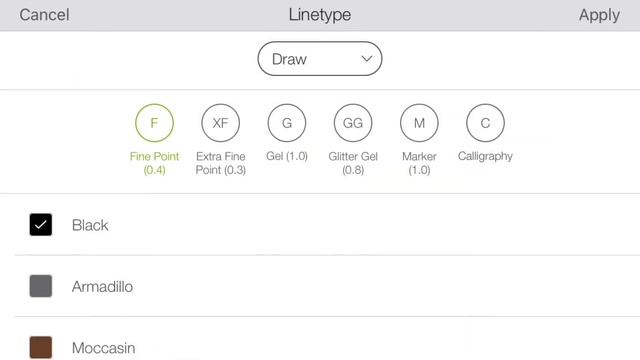This screenshot has width=640, height=360.
Task: Choose the Calligraphy C pen icon
Action: point(485,123)
